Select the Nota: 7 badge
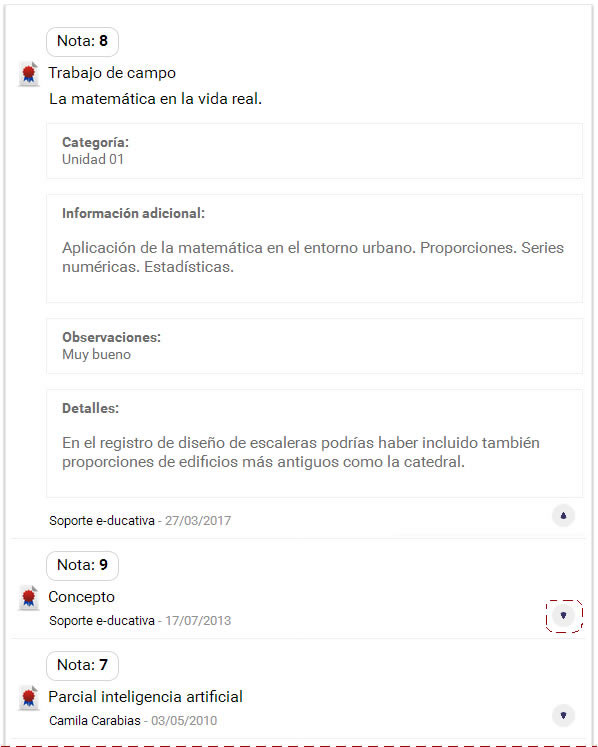Image resolution: width=598 pixels, height=747 pixels. tap(82, 666)
